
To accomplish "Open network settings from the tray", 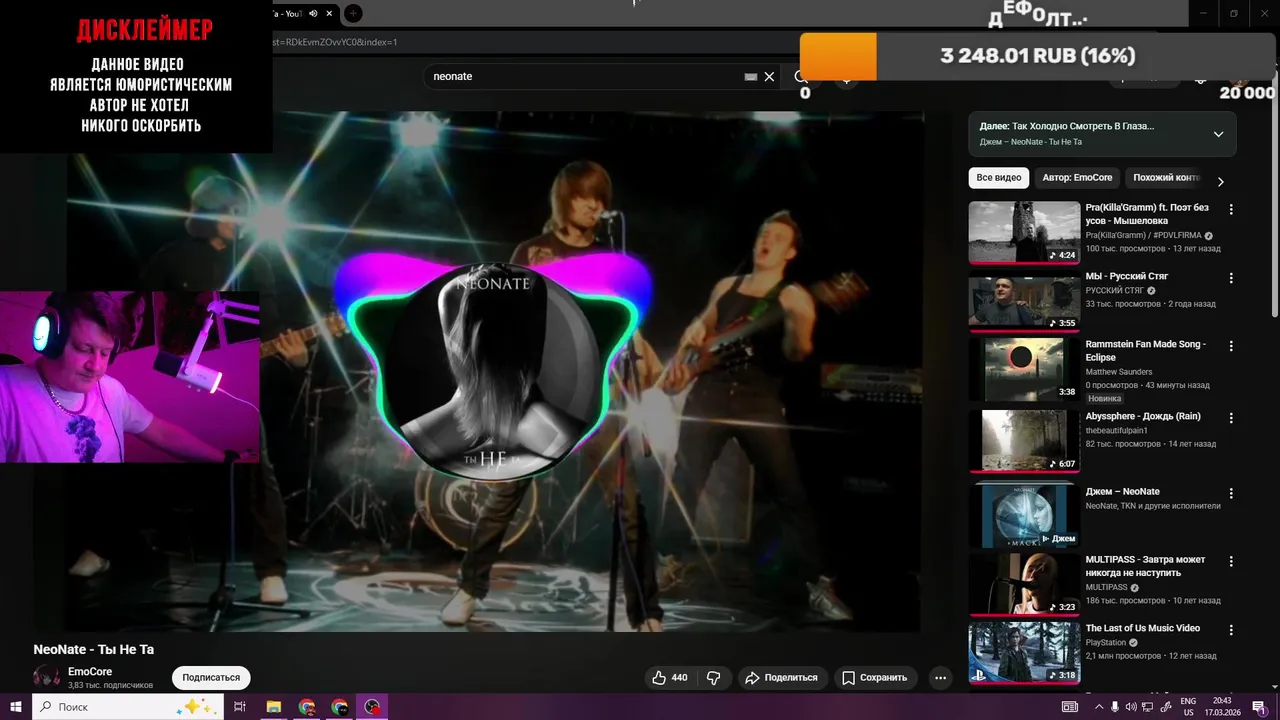I will (x=1148, y=707).
